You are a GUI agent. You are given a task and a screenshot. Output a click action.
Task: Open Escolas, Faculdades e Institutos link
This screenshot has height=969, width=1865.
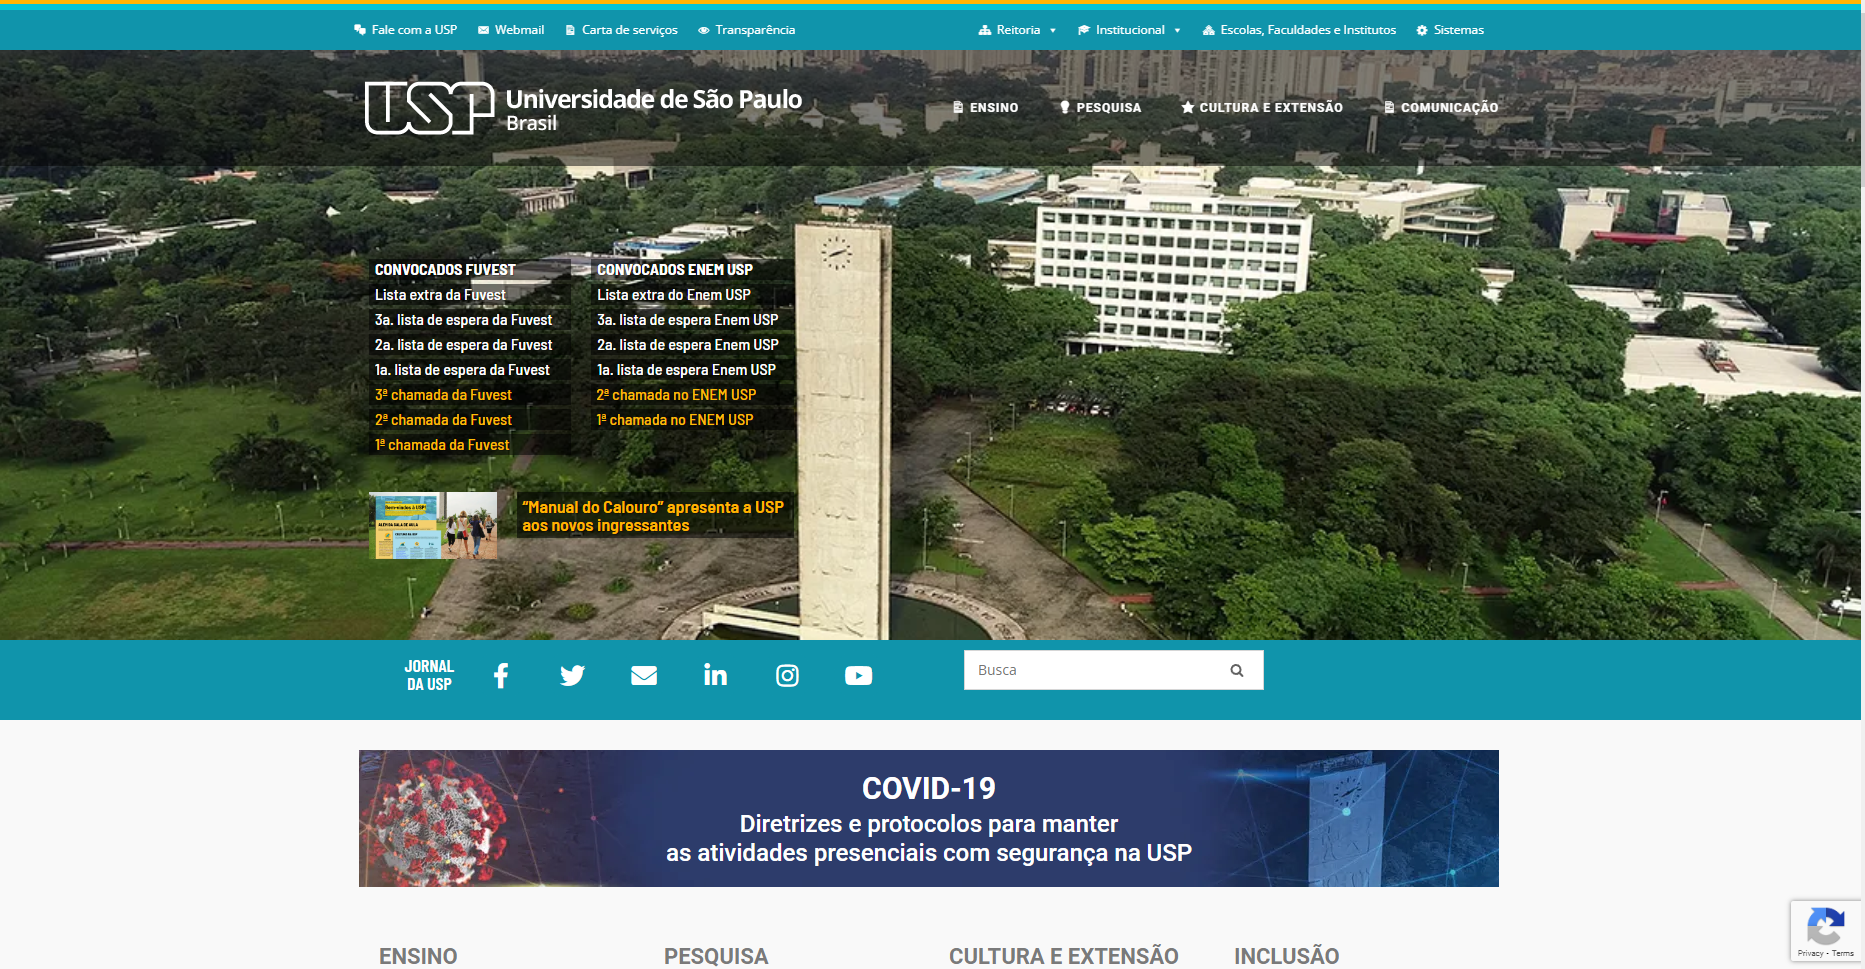(1299, 30)
